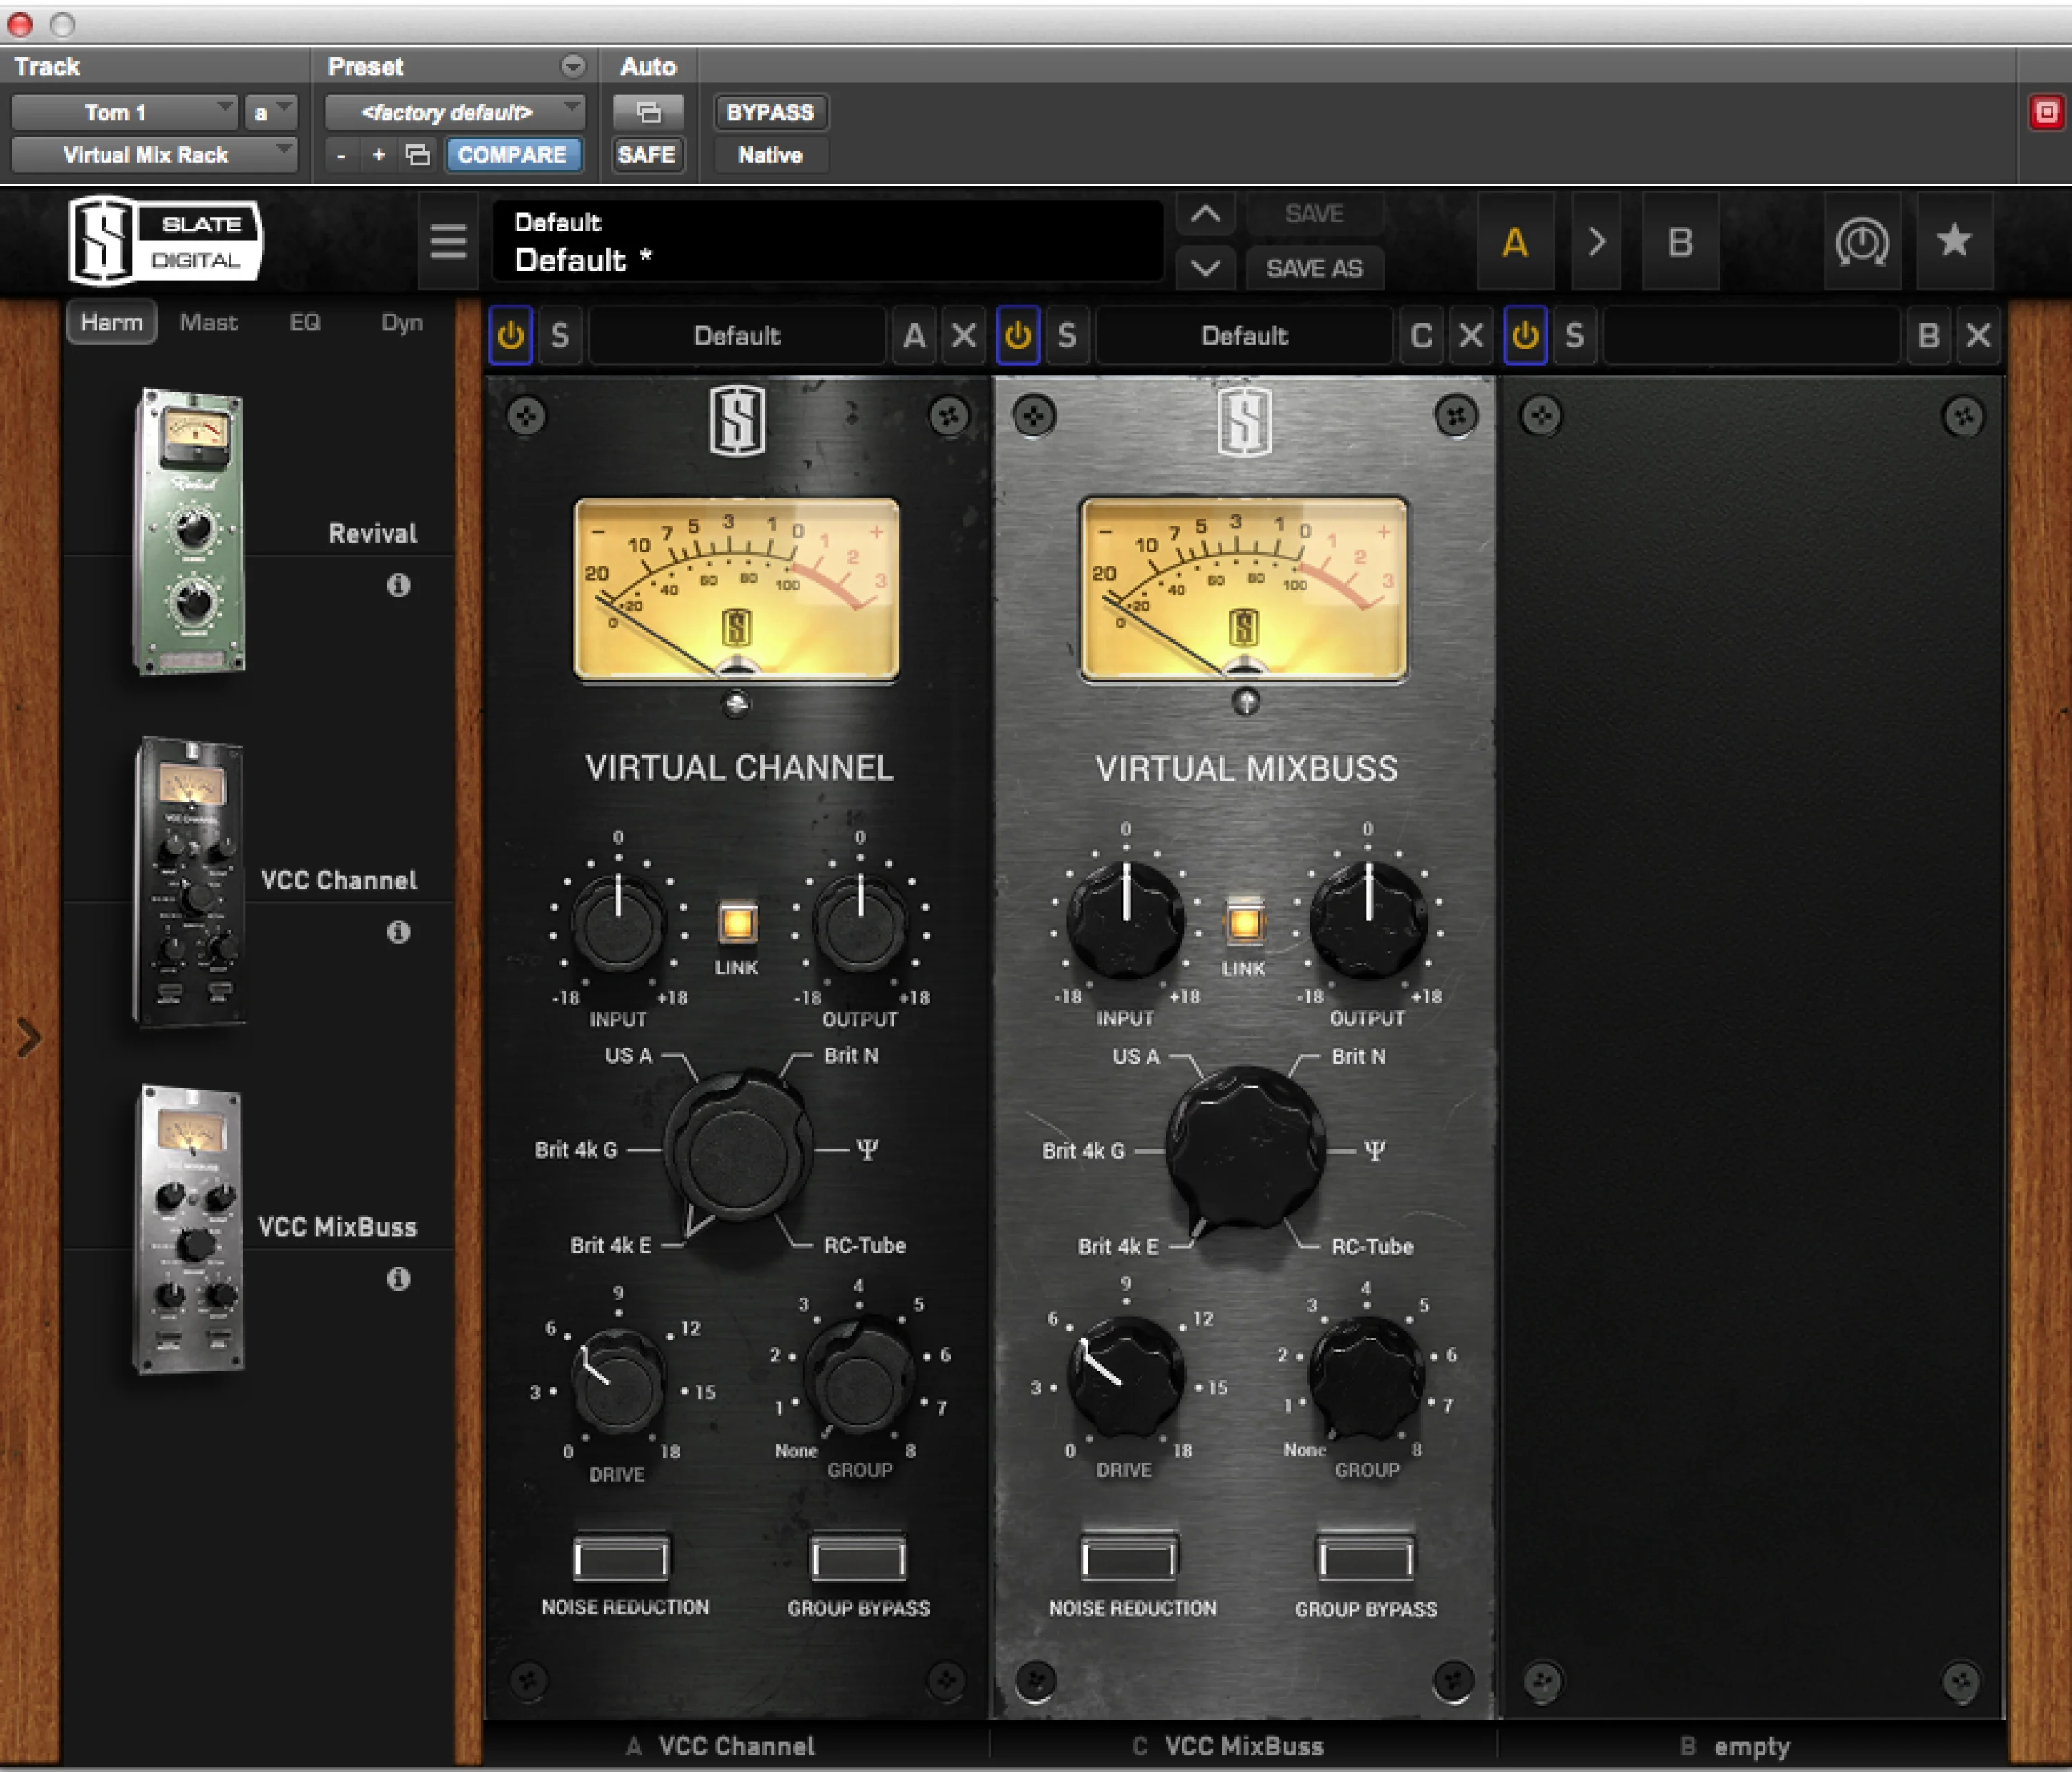2072x1772 pixels.
Task: Enable Noise Reduction on Virtual Channel
Action: tap(621, 1556)
